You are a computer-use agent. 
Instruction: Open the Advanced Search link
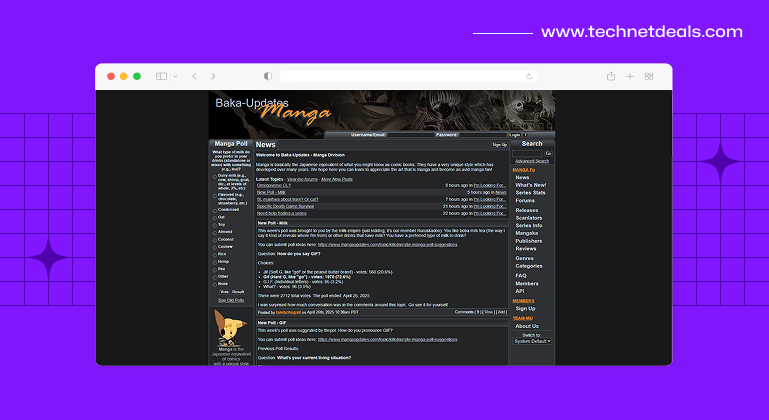pyautogui.click(x=532, y=161)
